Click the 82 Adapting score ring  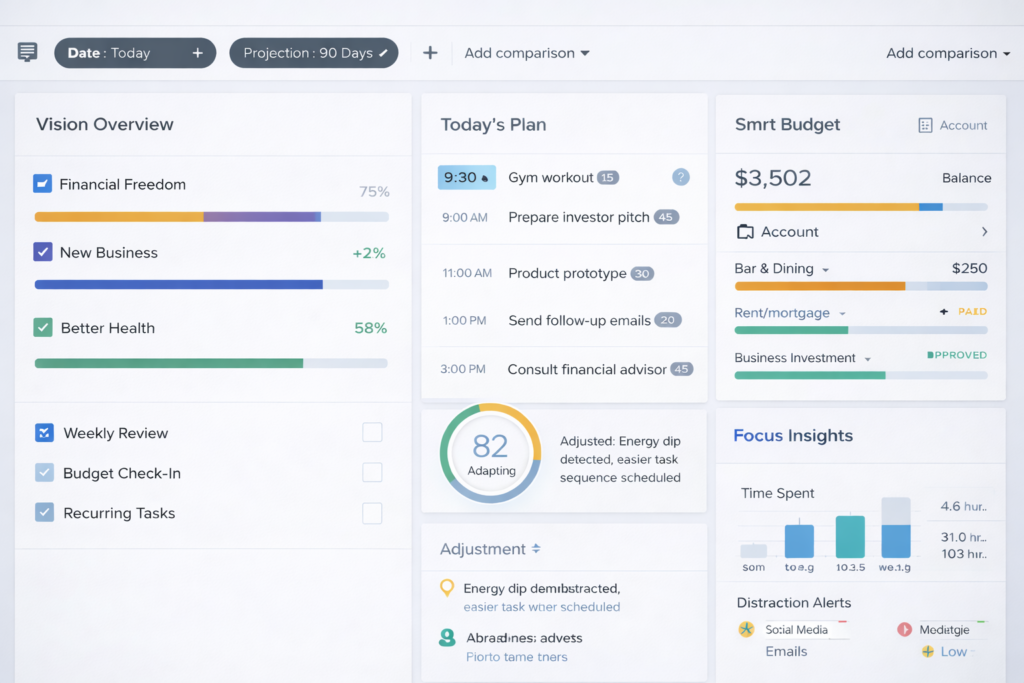pyautogui.click(x=490, y=453)
